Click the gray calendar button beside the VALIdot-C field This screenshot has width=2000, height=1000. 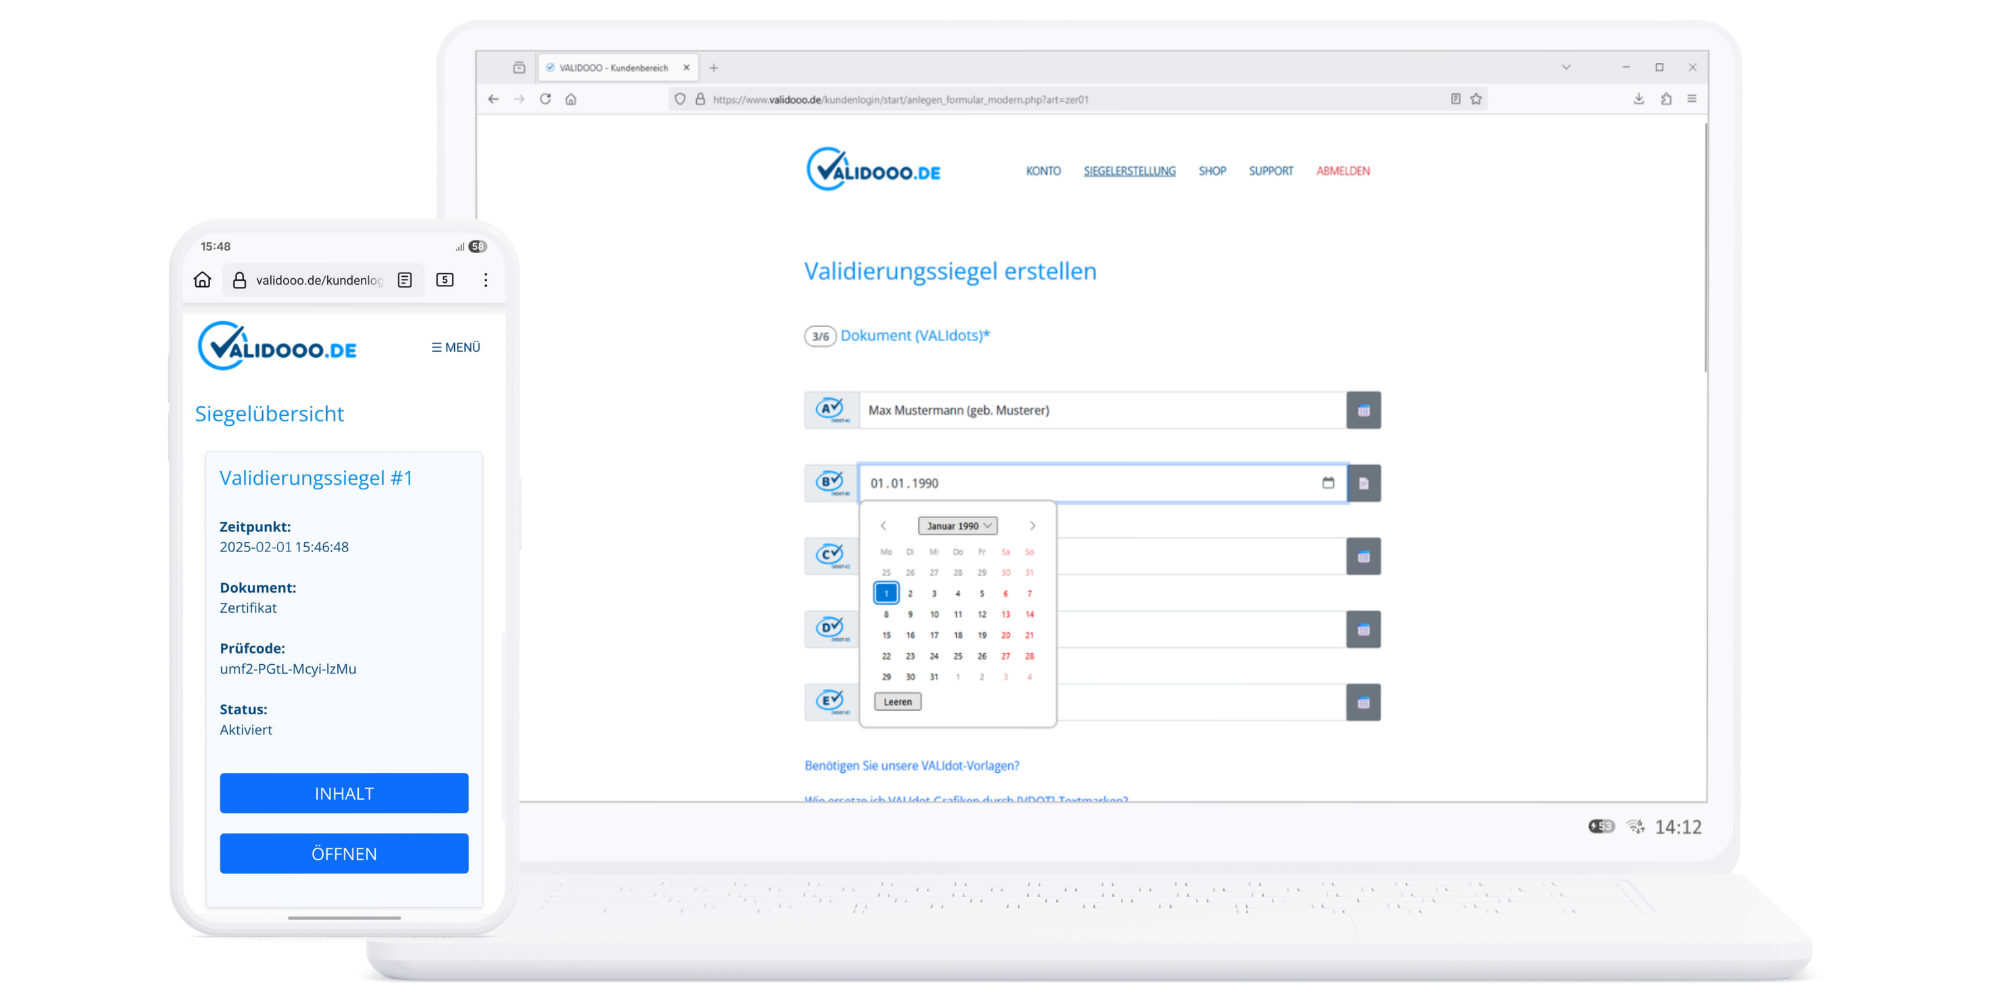coord(1364,556)
